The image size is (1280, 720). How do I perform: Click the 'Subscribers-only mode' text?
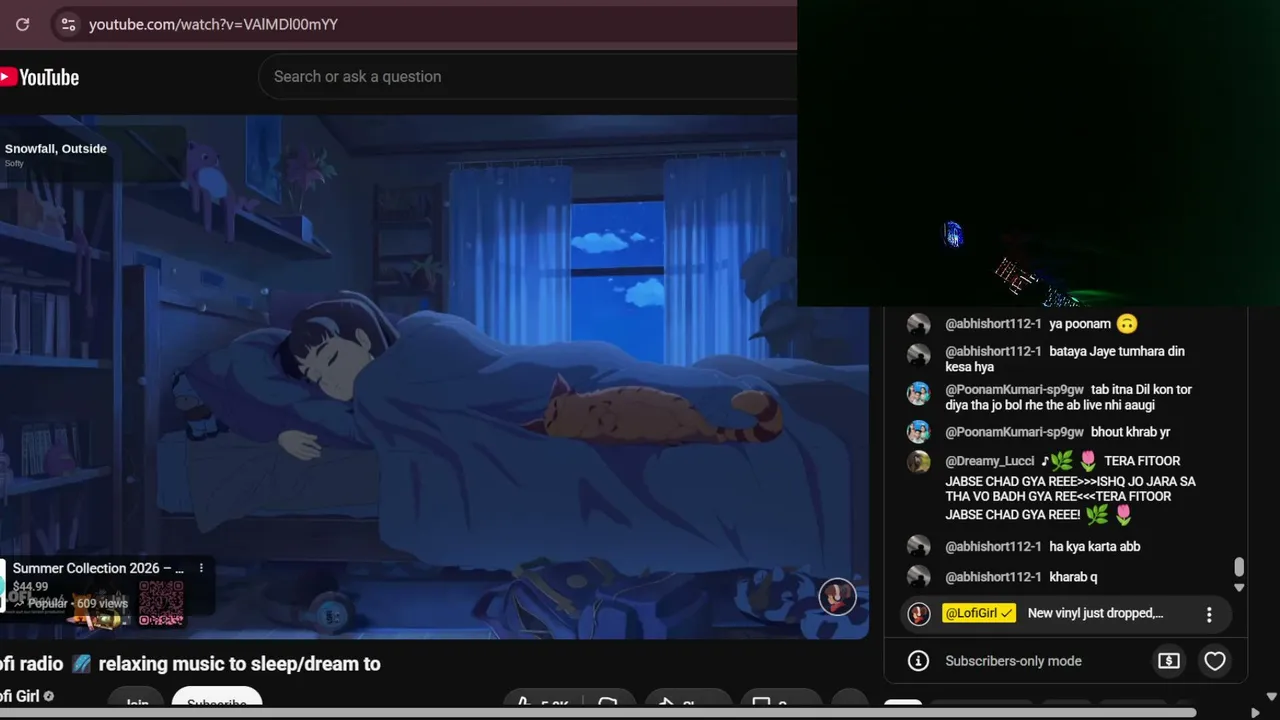tap(1013, 661)
